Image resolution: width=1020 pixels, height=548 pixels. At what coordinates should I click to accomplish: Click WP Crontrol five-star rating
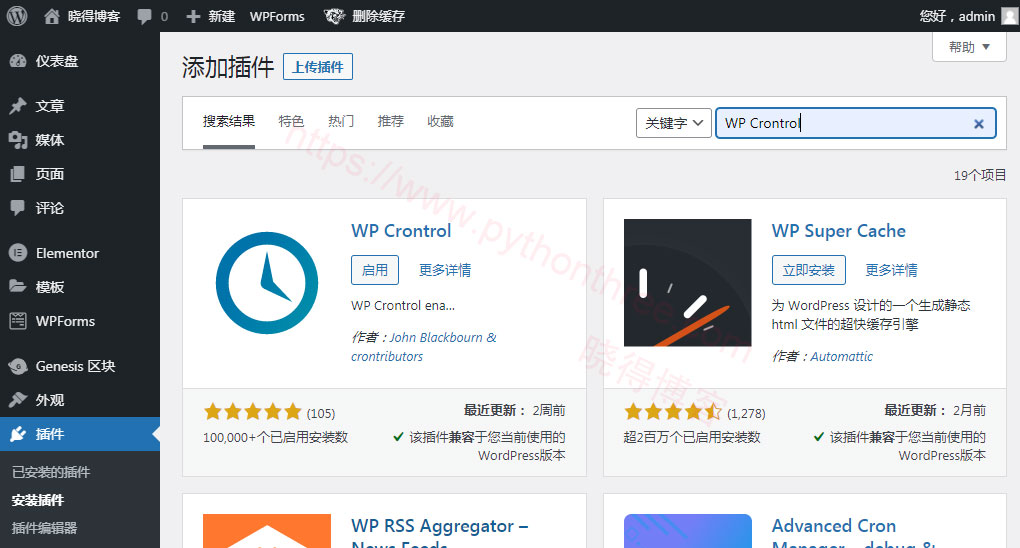tap(252, 412)
